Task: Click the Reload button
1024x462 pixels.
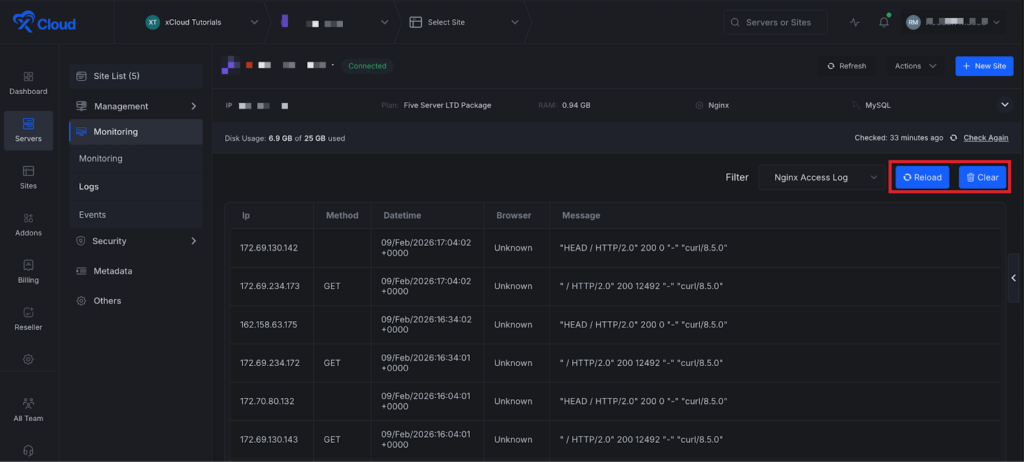Action: tap(922, 177)
